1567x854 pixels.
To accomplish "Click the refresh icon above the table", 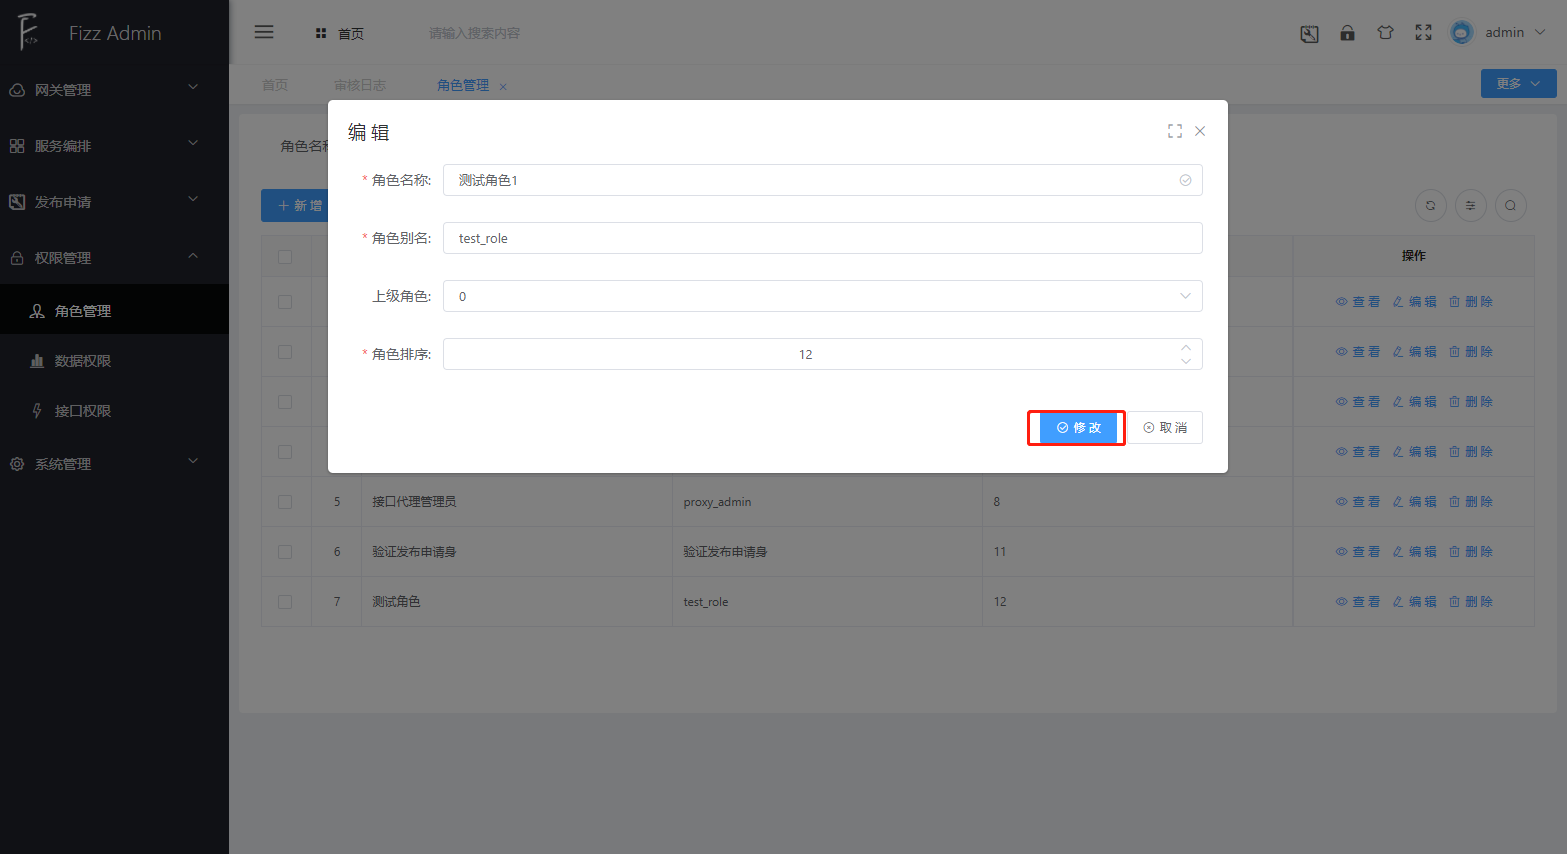I will [x=1430, y=205].
